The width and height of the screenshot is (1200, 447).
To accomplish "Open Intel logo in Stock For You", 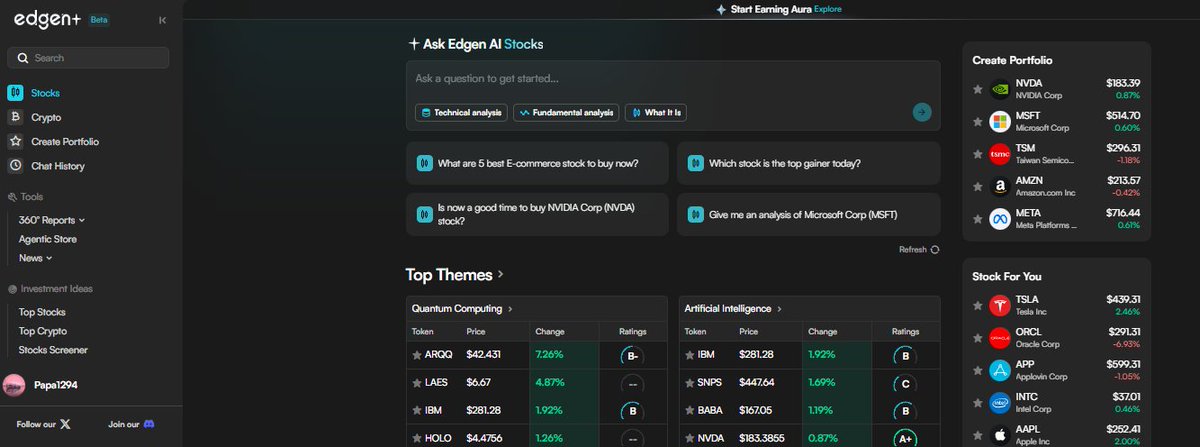I will 999,403.
